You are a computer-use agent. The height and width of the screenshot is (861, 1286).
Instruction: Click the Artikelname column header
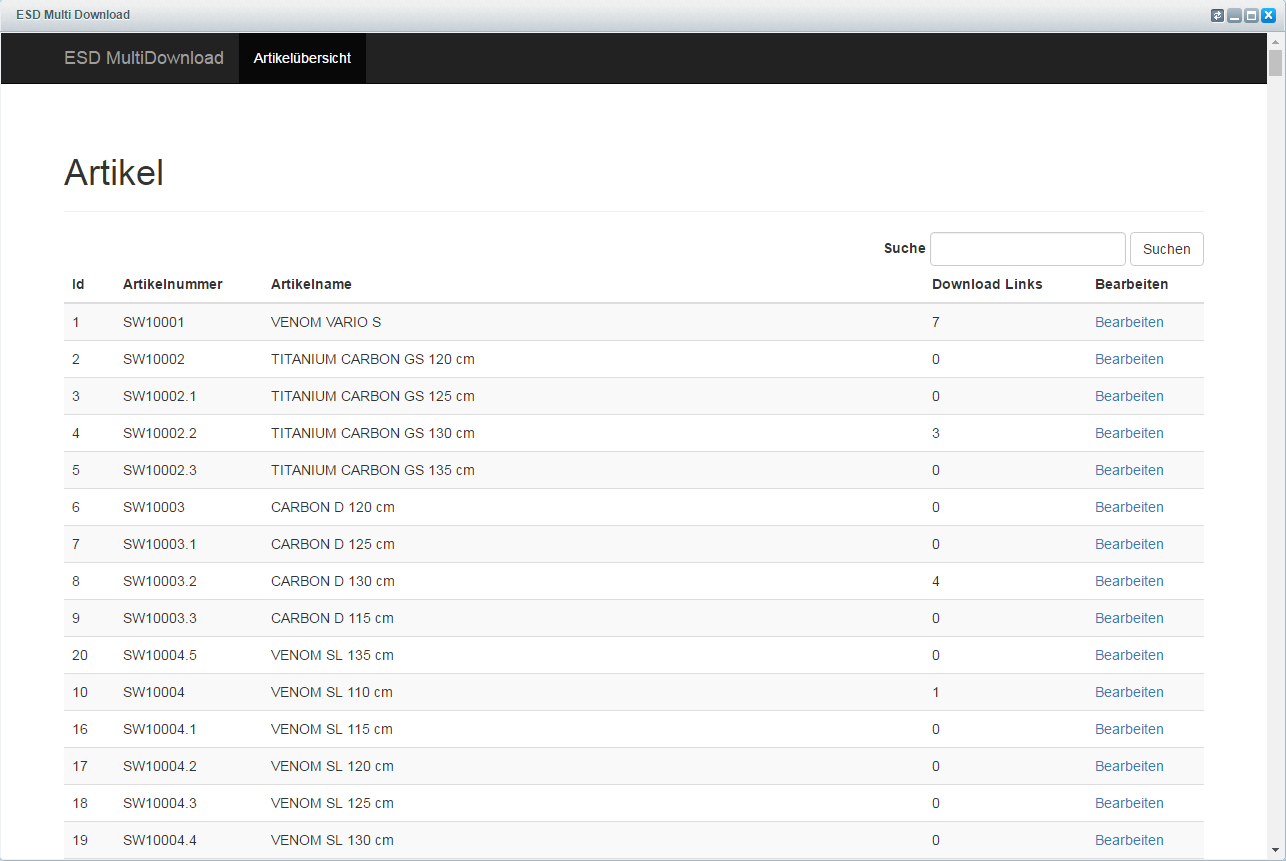point(311,284)
